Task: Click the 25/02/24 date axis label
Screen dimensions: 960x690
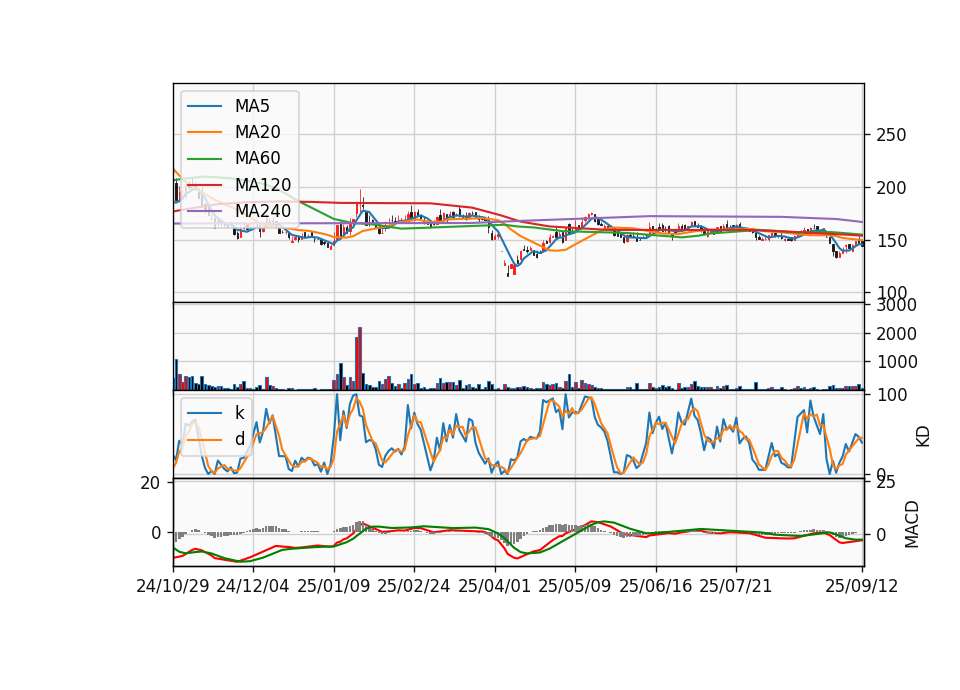Action: (414, 586)
